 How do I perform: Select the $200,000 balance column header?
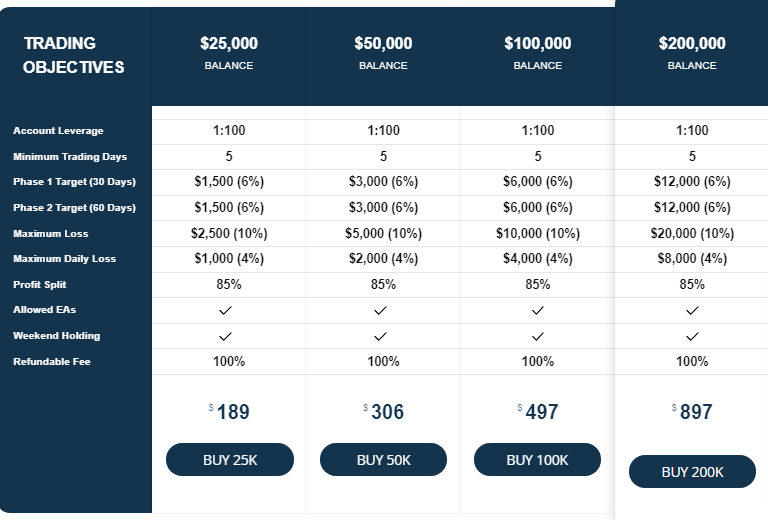coord(692,53)
